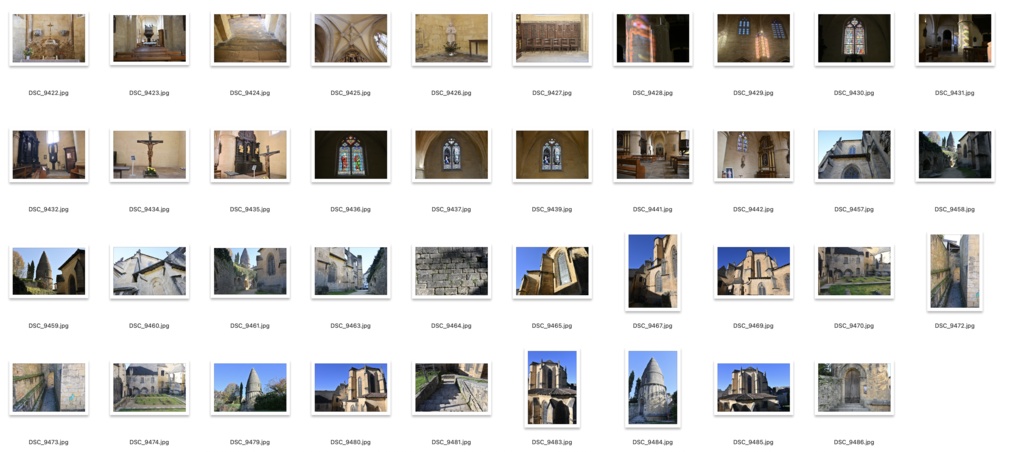Viewport: 1024px width, 452px height.
Task: Click the file name DSC_9434.jpg
Action: (x=149, y=209)
